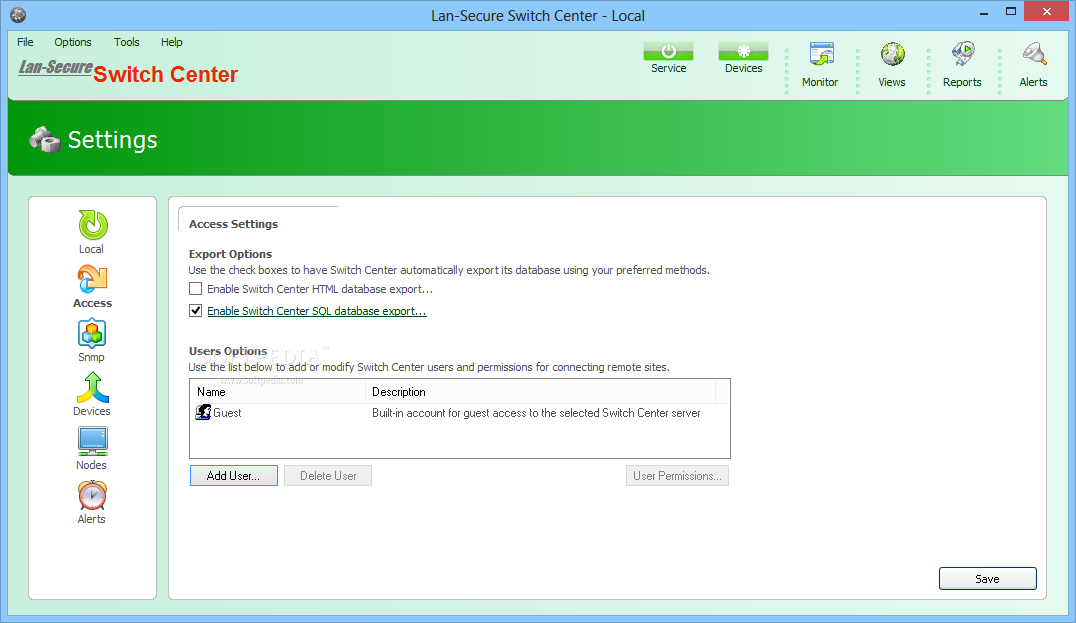The image size is (1076, 623).
Task: Click the Users Options heading
Action: pos(228,351)
